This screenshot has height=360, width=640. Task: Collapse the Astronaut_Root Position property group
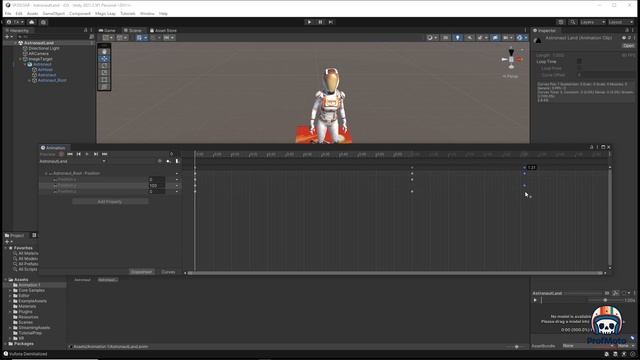click(46, 173)
